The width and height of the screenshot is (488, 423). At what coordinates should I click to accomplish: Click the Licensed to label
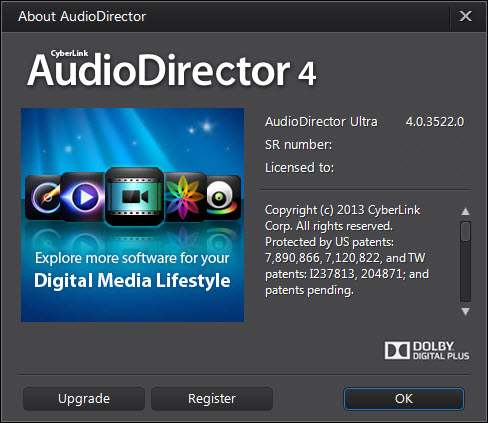tap(299, 167)
